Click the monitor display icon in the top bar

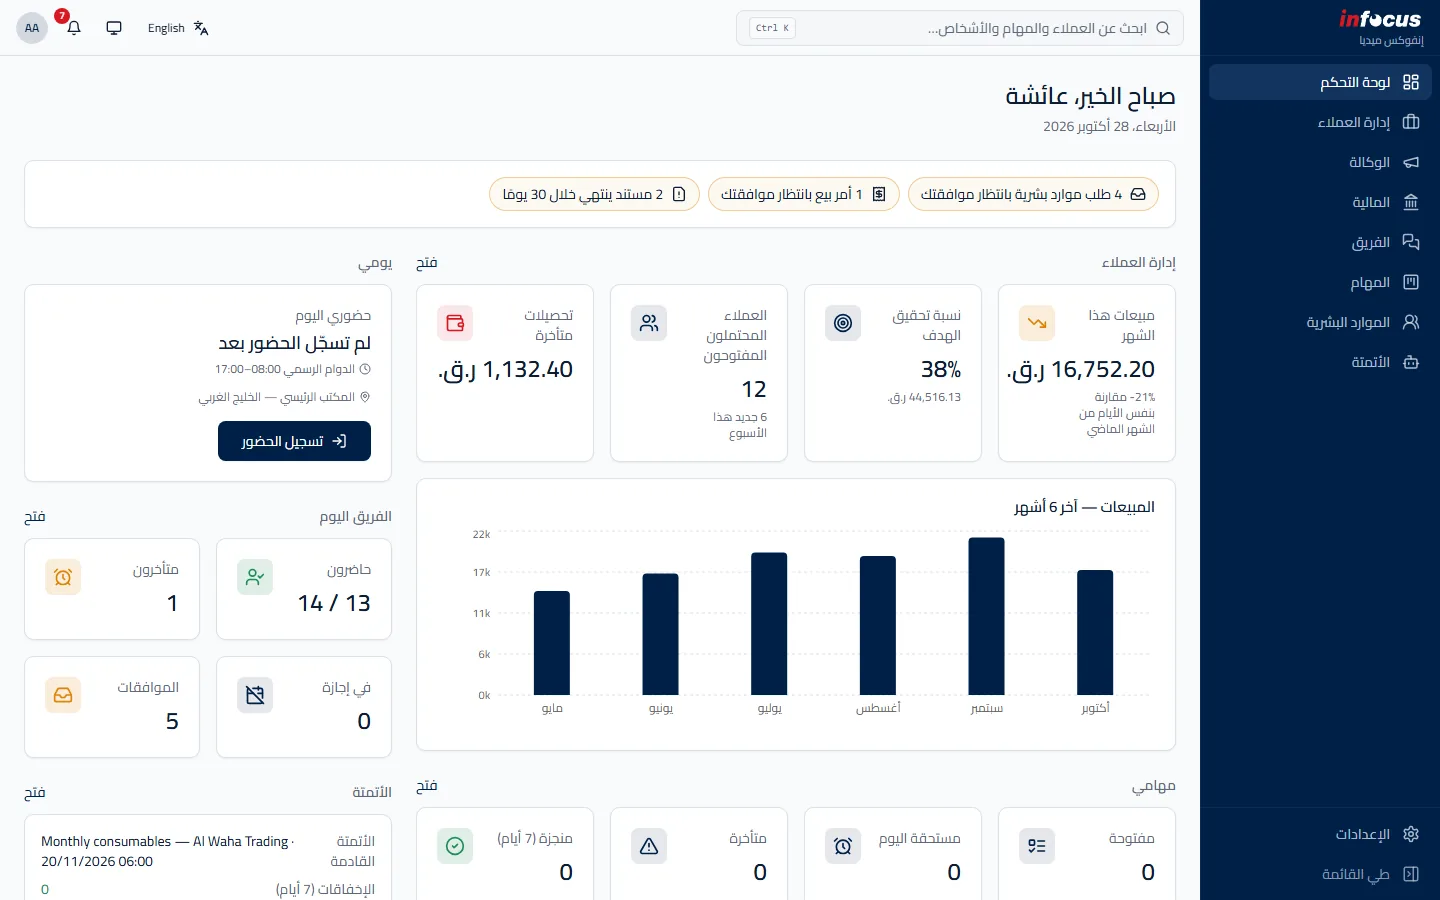(114, 28)
